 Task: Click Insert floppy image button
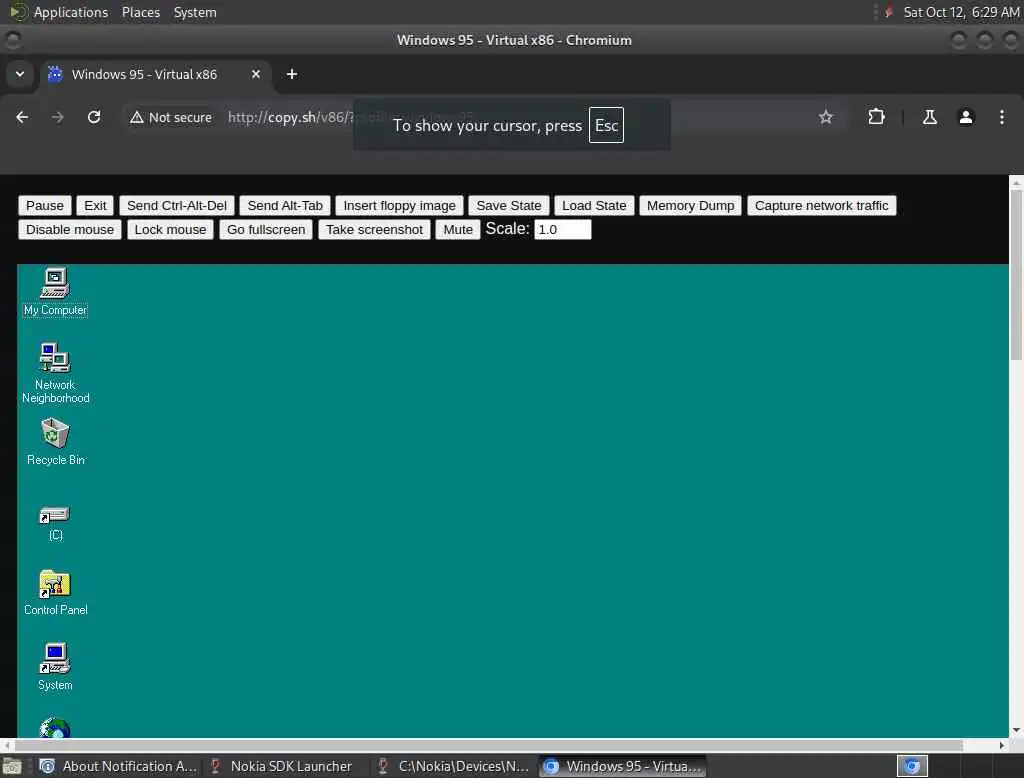[400, 206]
